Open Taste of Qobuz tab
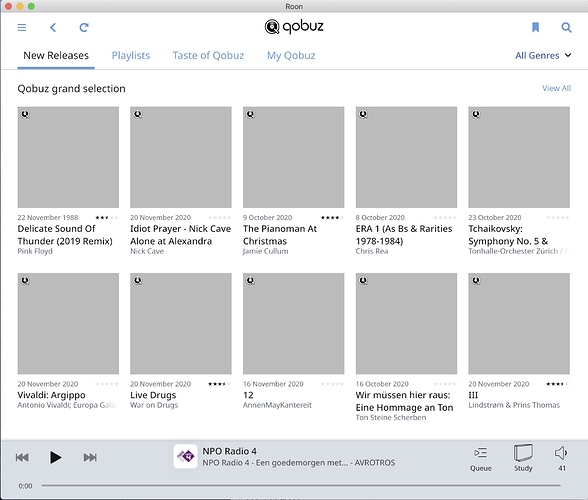 click(208, 56)
